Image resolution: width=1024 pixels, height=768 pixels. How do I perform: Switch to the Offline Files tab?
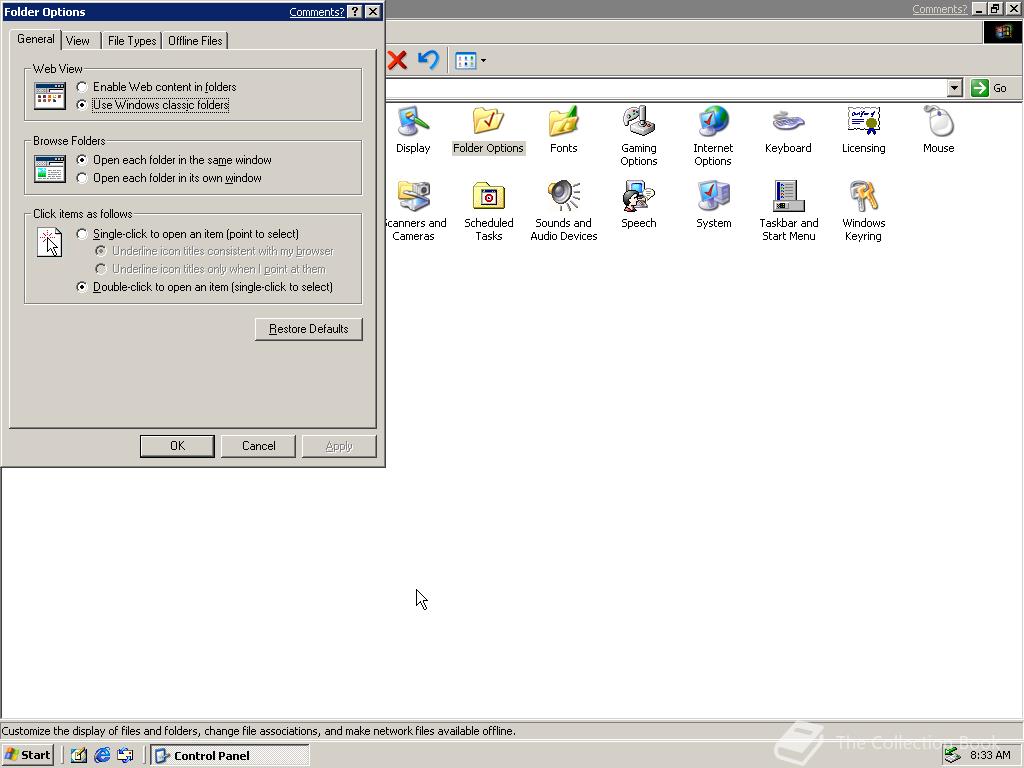tap(195, 40)
